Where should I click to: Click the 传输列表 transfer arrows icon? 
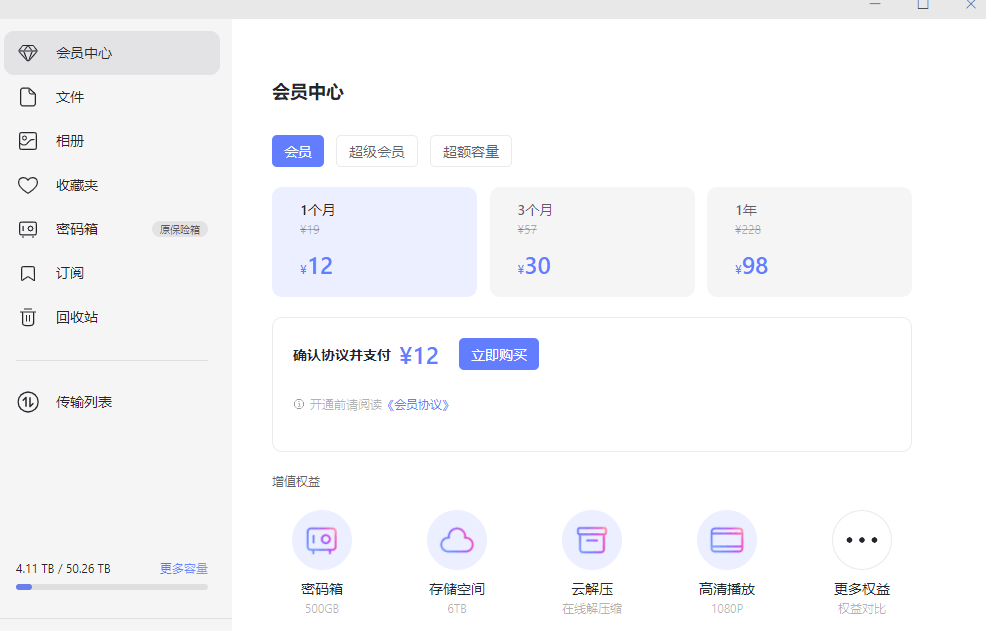coord(28,402)
